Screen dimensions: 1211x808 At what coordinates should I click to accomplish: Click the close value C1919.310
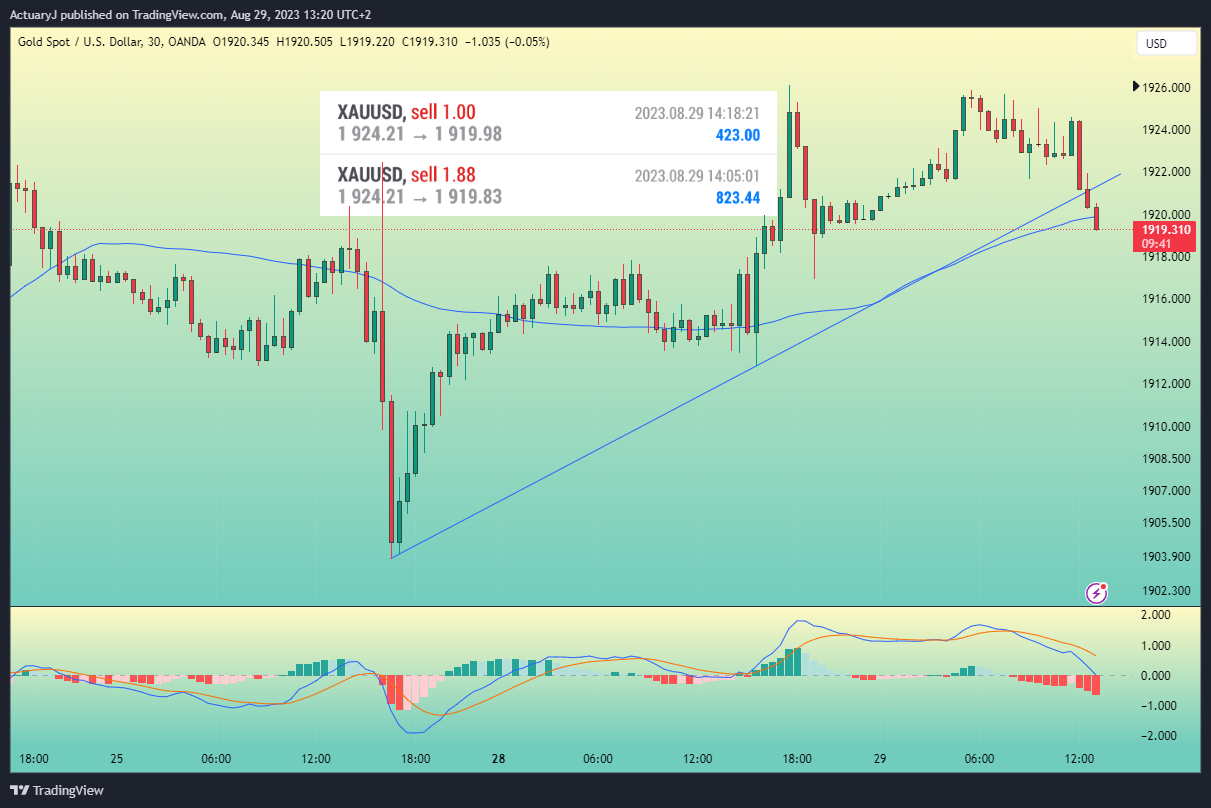(x=429, y=42)
